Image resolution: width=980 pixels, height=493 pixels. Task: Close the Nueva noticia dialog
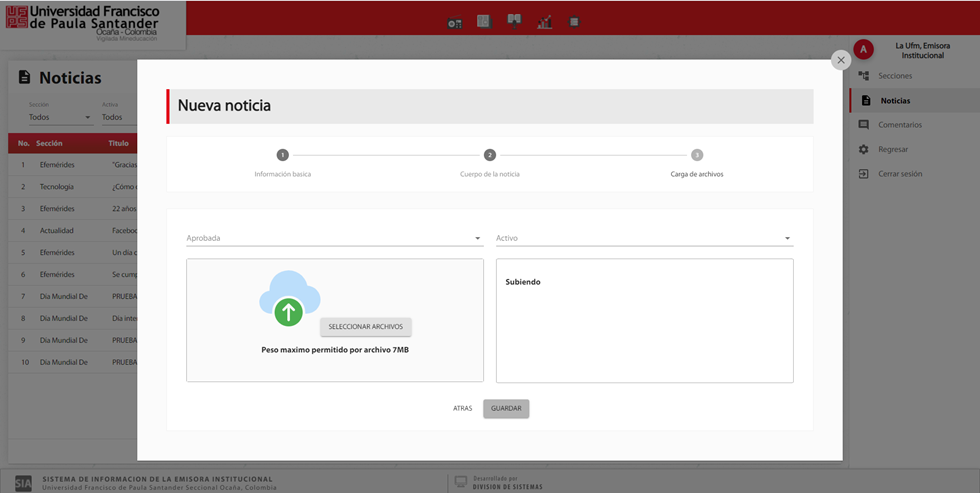click(x=841, y=60)
